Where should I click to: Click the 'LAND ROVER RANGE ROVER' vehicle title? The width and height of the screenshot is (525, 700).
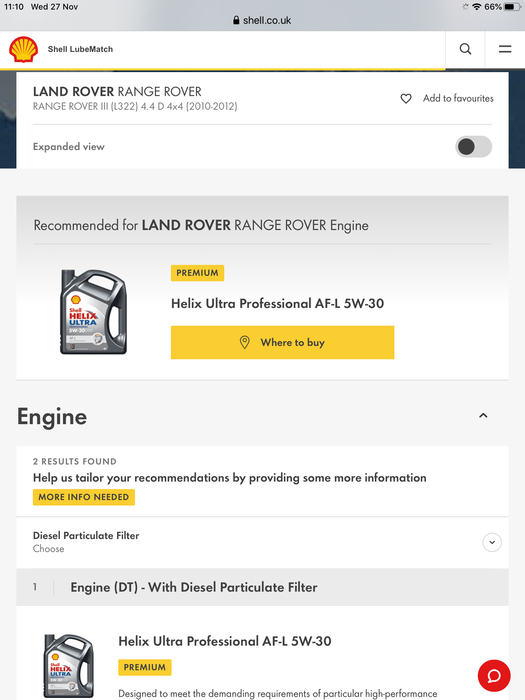(117, 92)
